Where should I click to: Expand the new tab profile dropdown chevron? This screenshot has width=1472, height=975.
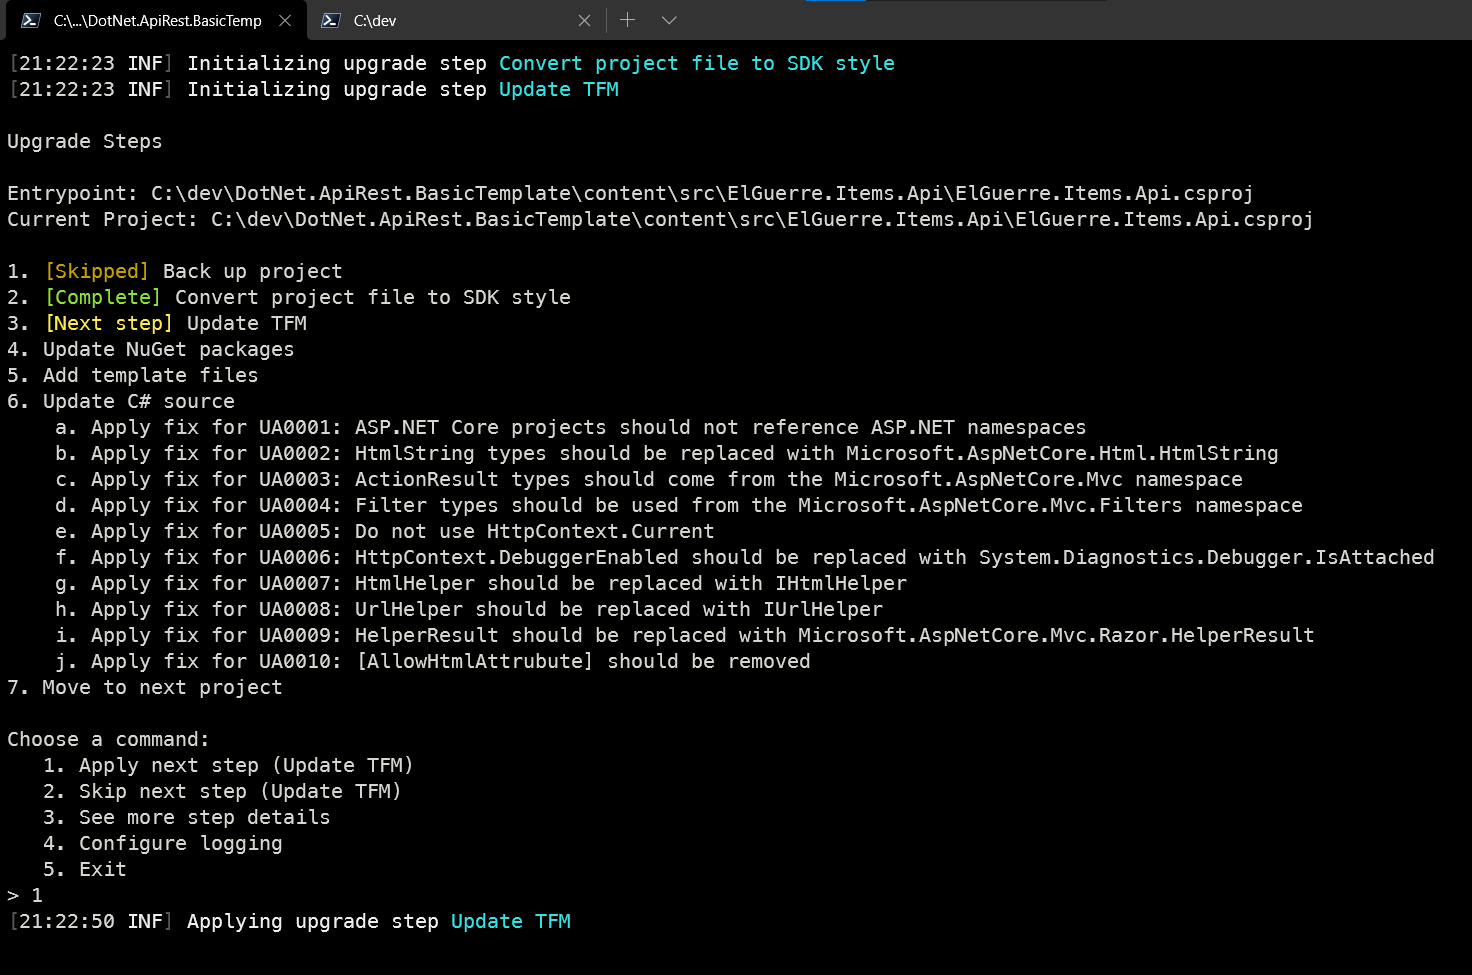[669, 20]
